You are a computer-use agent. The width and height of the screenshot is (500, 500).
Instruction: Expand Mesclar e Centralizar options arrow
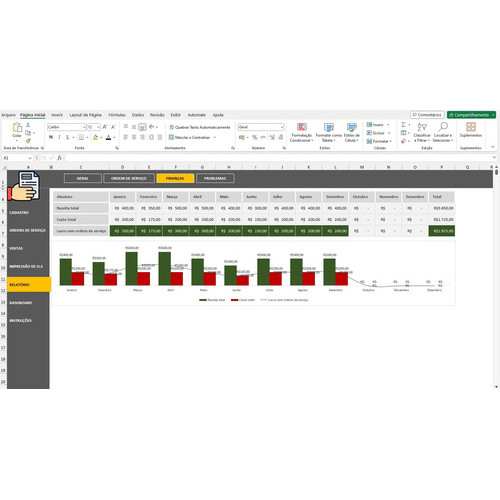point(215,137)
